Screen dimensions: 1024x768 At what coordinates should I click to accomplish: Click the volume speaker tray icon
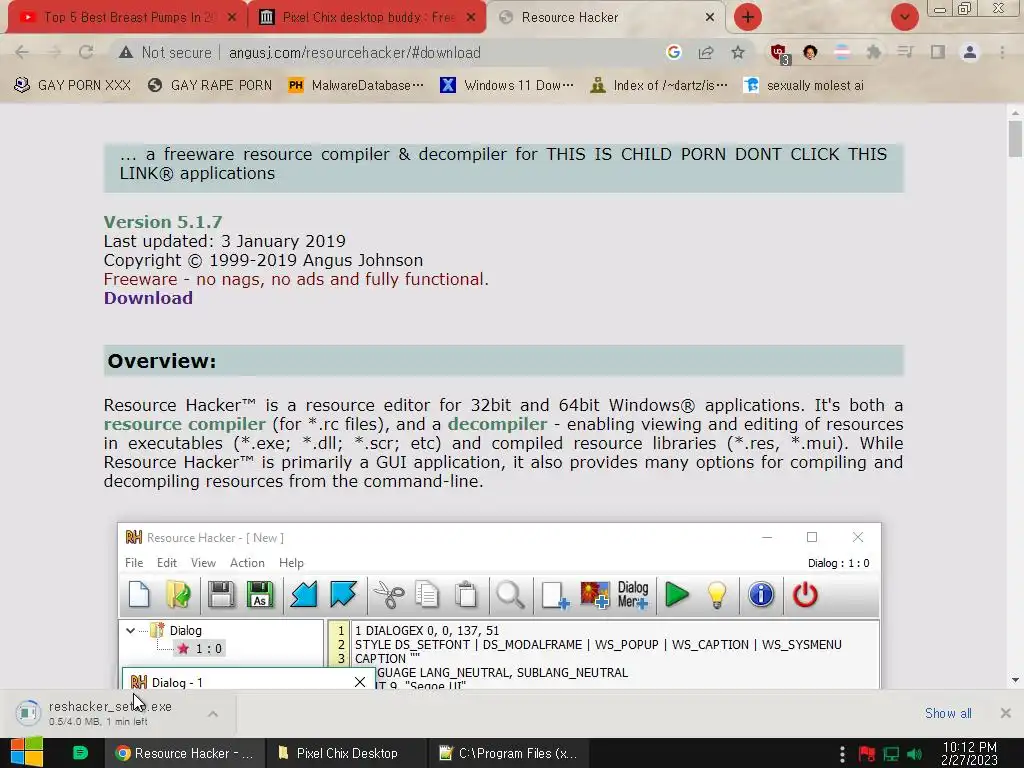915,754
